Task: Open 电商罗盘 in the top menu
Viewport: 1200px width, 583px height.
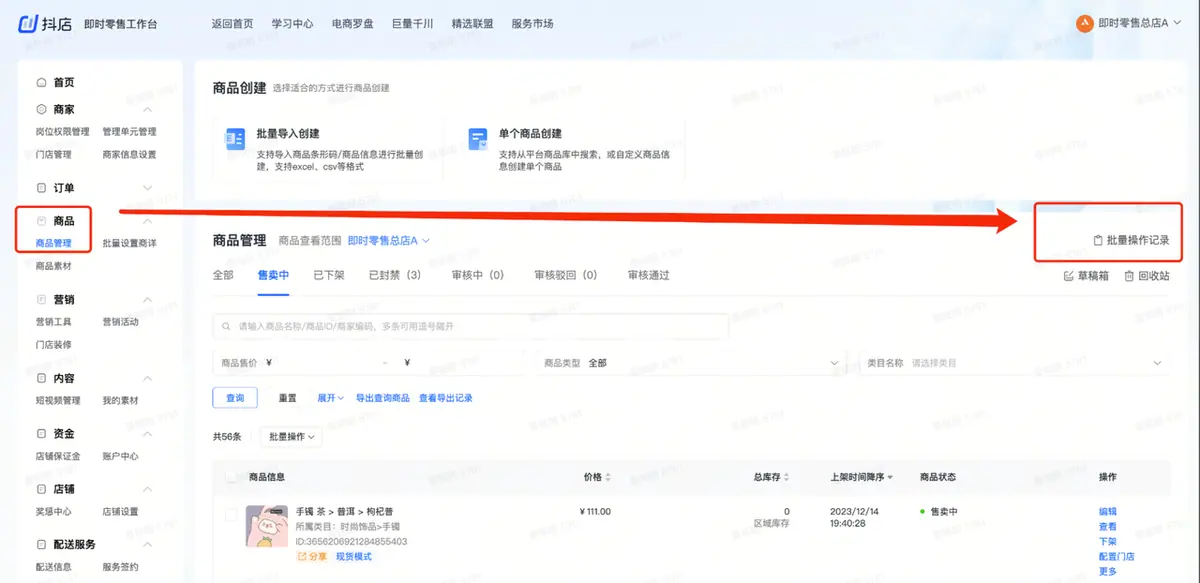Action: click(353, 23)
